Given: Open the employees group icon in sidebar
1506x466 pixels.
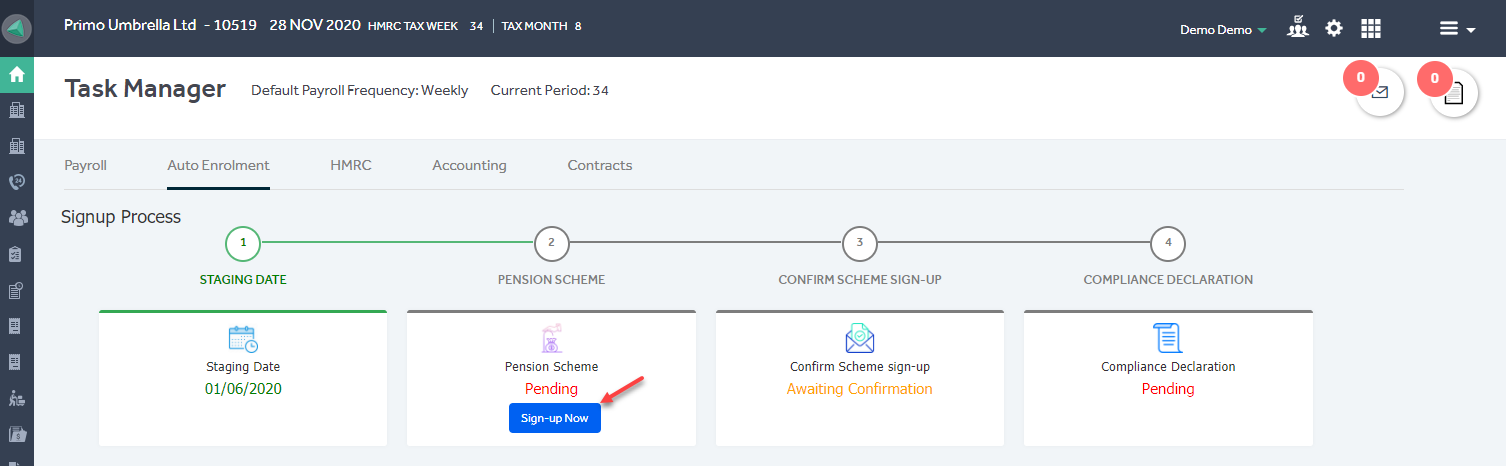Looking at the screenshot, I should tap(17, 218).
